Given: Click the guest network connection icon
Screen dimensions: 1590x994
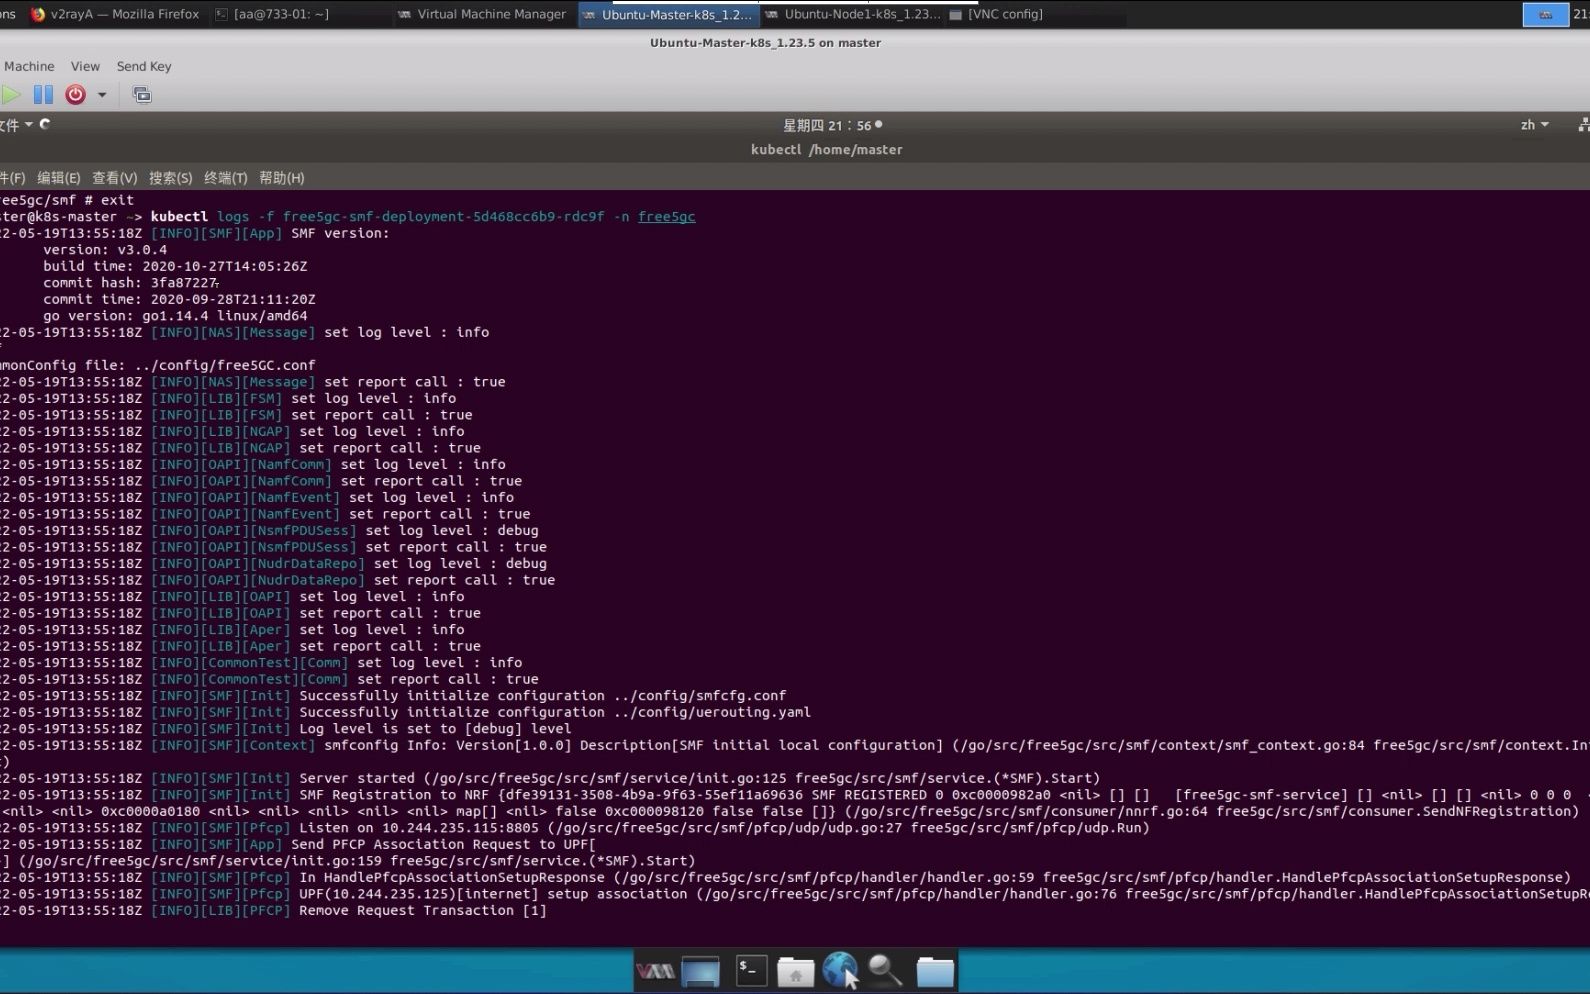Looking at the screenshot, I should click(x=1583, y=125).
